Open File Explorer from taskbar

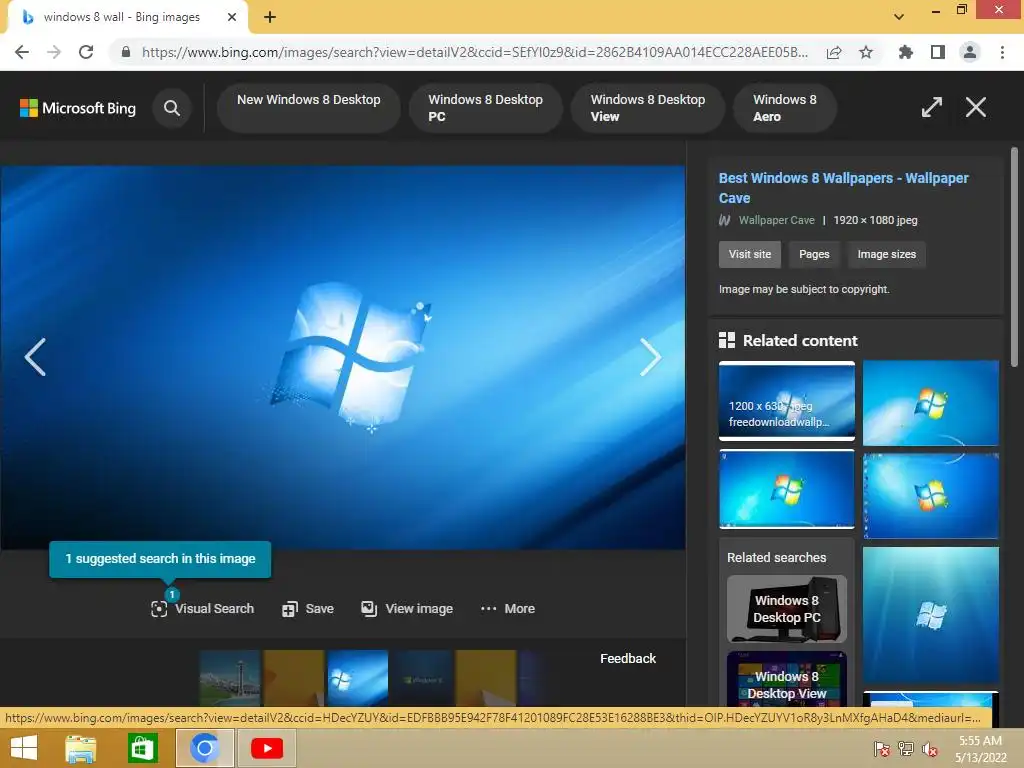click(x=81, y=748)
